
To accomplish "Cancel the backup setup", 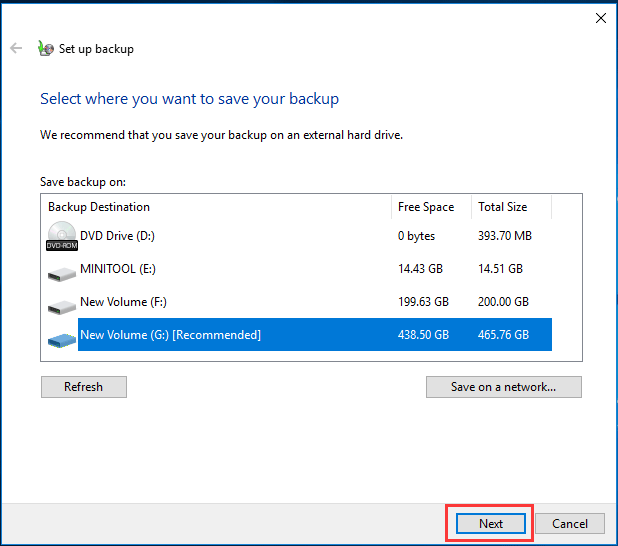I will click(570, 523).
